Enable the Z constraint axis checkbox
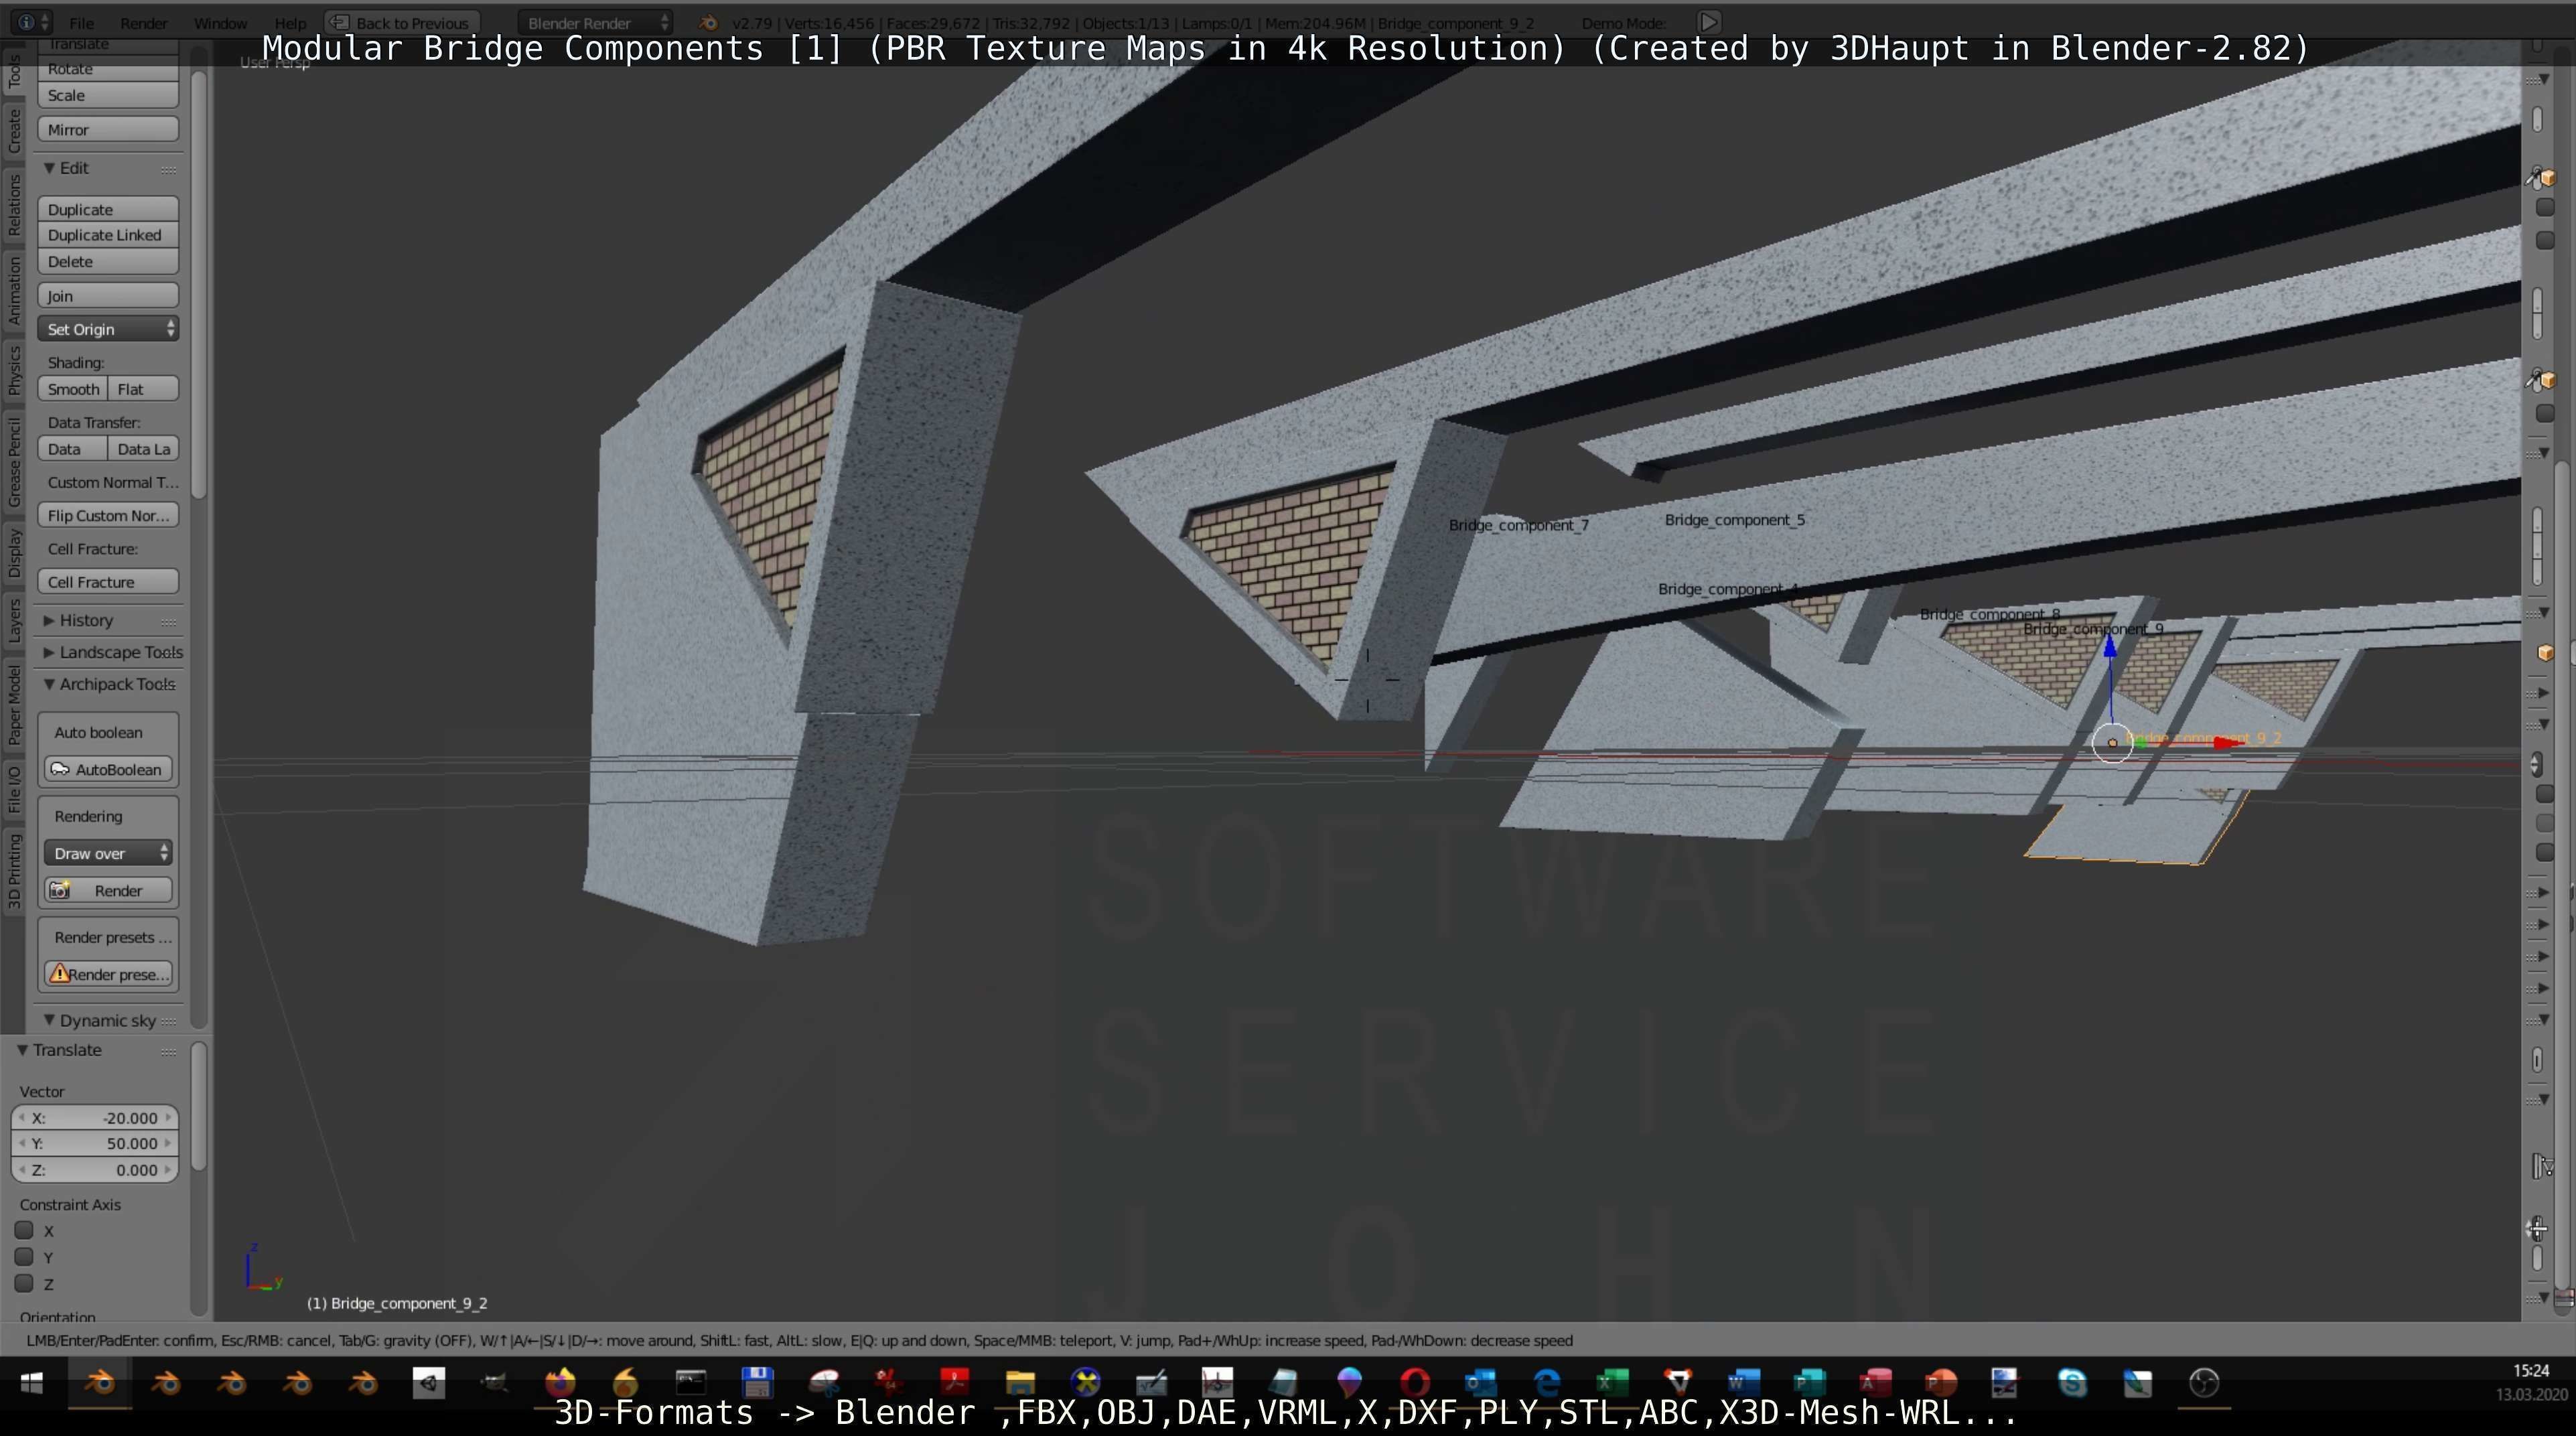The height and width of the screenshot is (1436, 2576). (x=24, y=1283)
